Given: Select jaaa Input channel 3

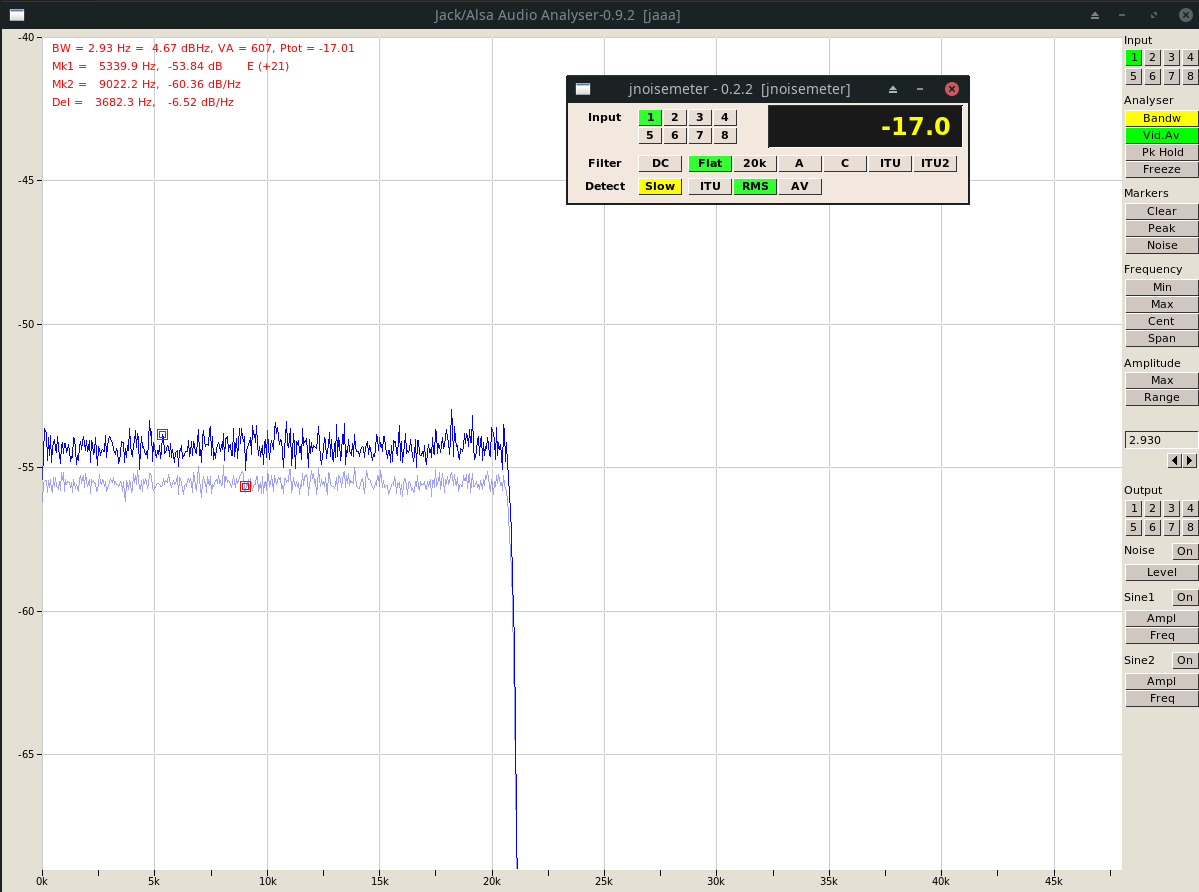Looking at the screenshot, I should tap(1171, 57).
